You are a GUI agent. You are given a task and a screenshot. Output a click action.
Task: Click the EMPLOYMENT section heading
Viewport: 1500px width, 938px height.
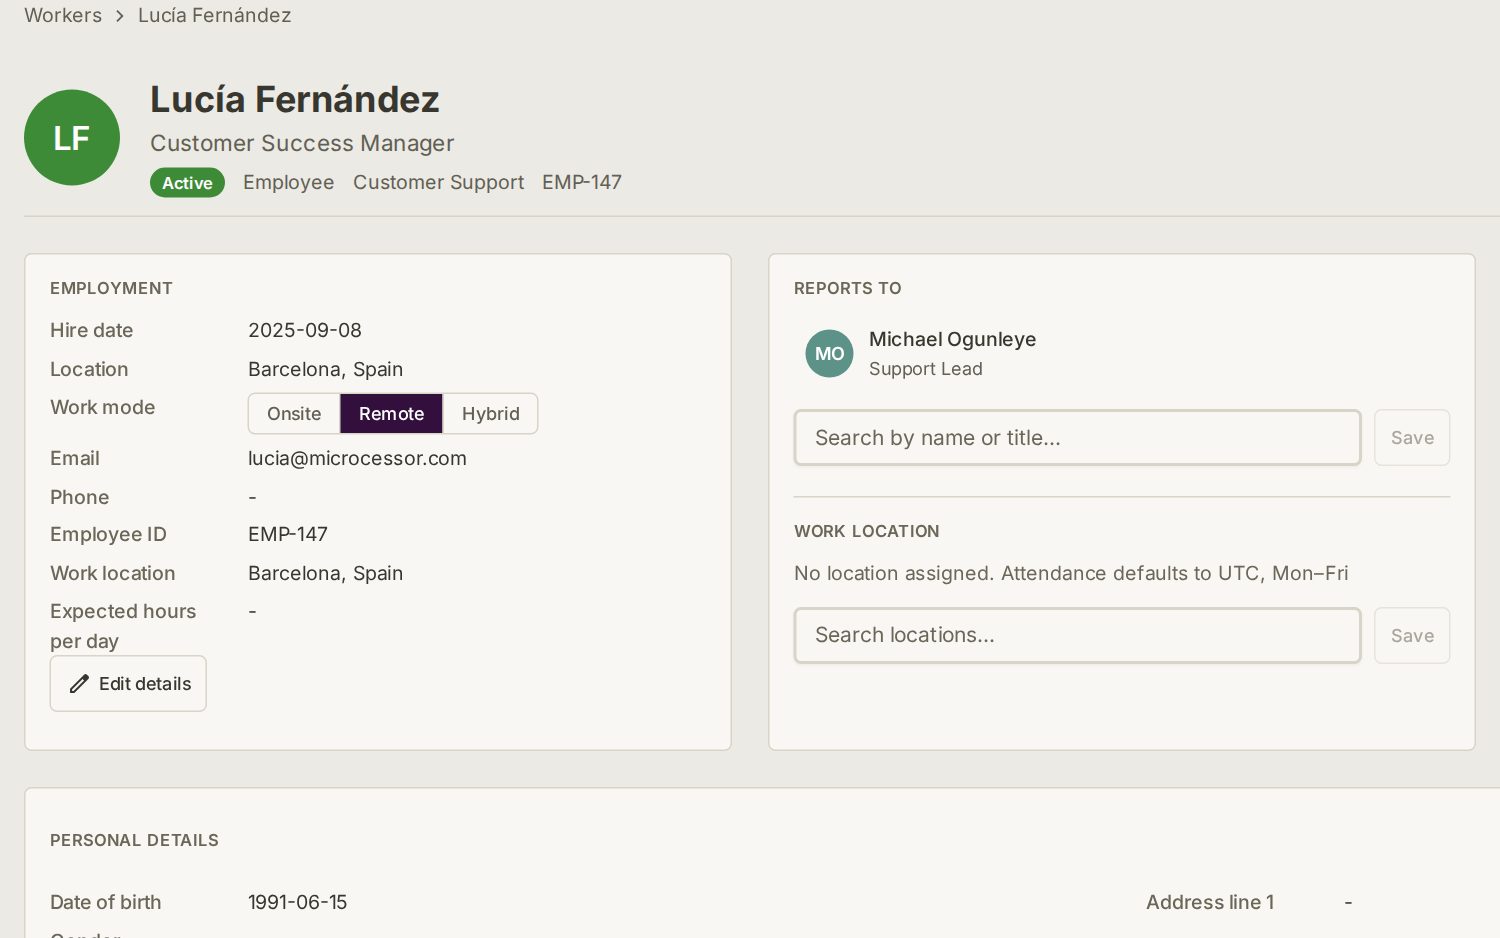[x=111, y=289]
